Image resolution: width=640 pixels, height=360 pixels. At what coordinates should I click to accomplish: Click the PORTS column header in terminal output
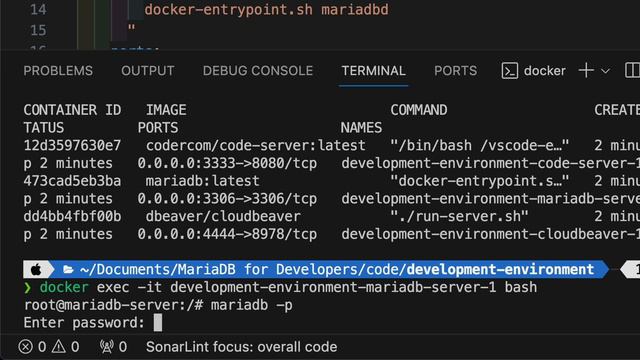[x=158, y=128]
